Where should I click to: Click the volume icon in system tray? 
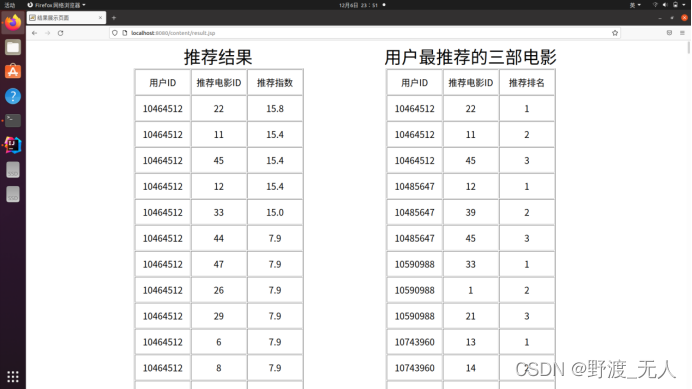[x=665, y=5]
